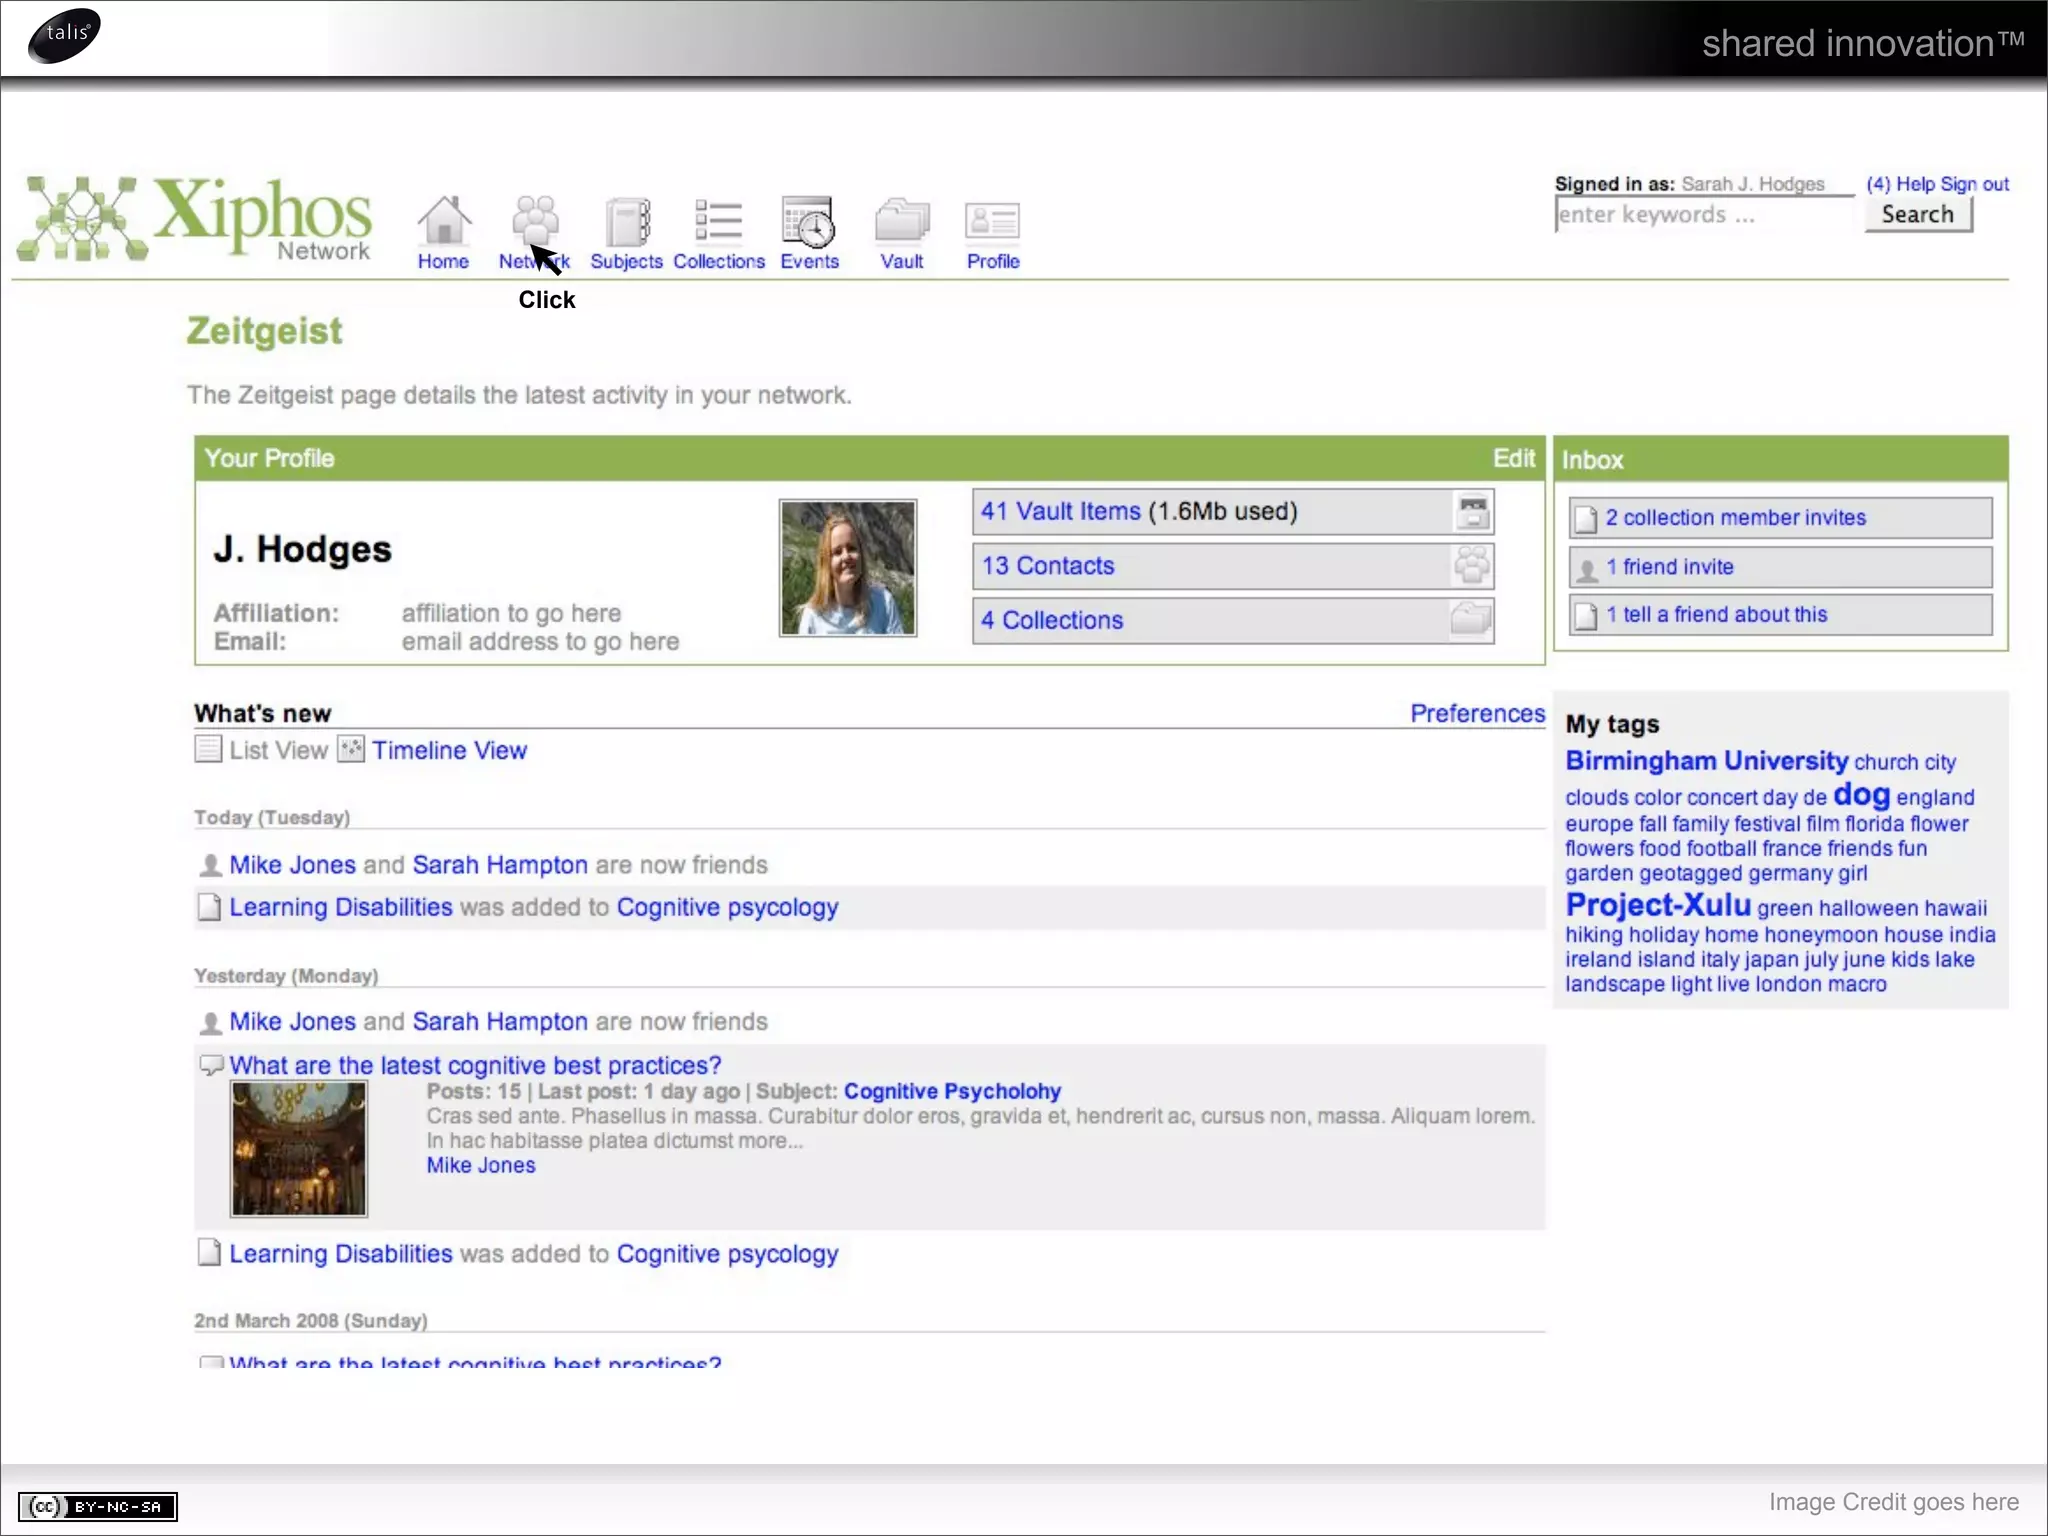
Task: Open the 41 Vault Items link
Action: 1060,511
